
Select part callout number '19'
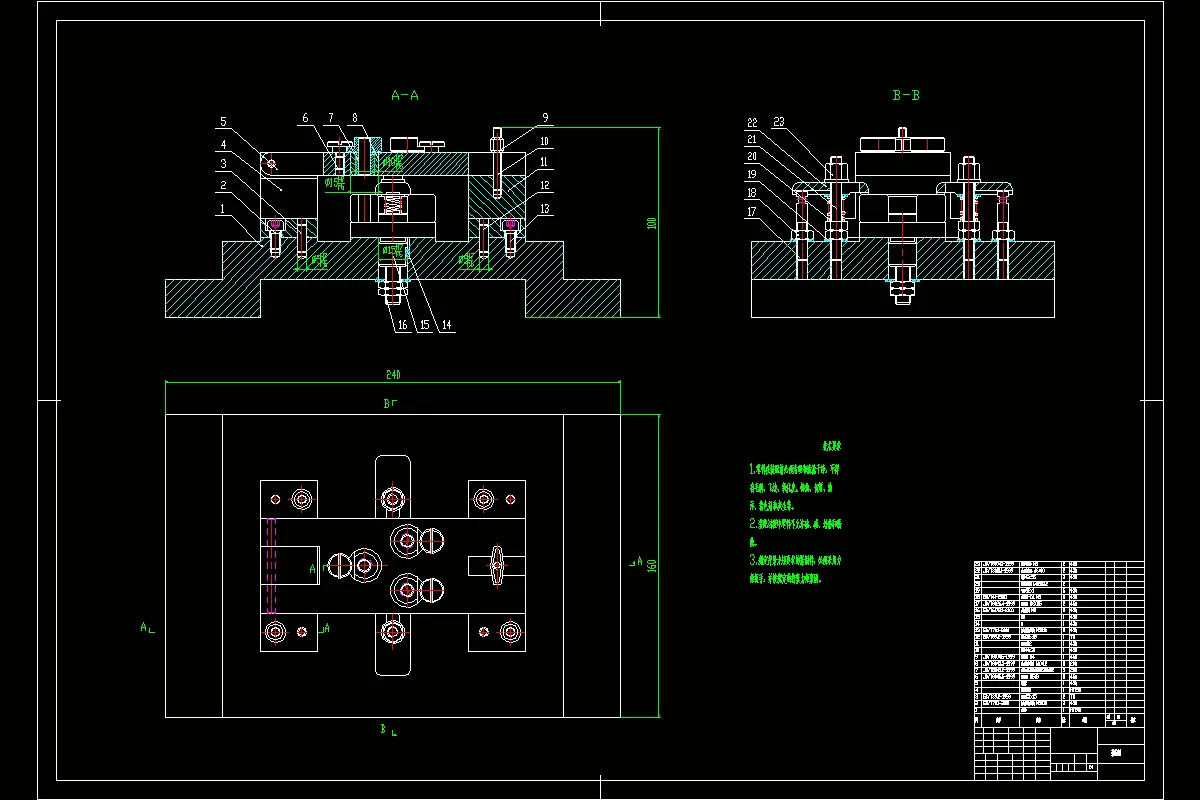point(752,175)
